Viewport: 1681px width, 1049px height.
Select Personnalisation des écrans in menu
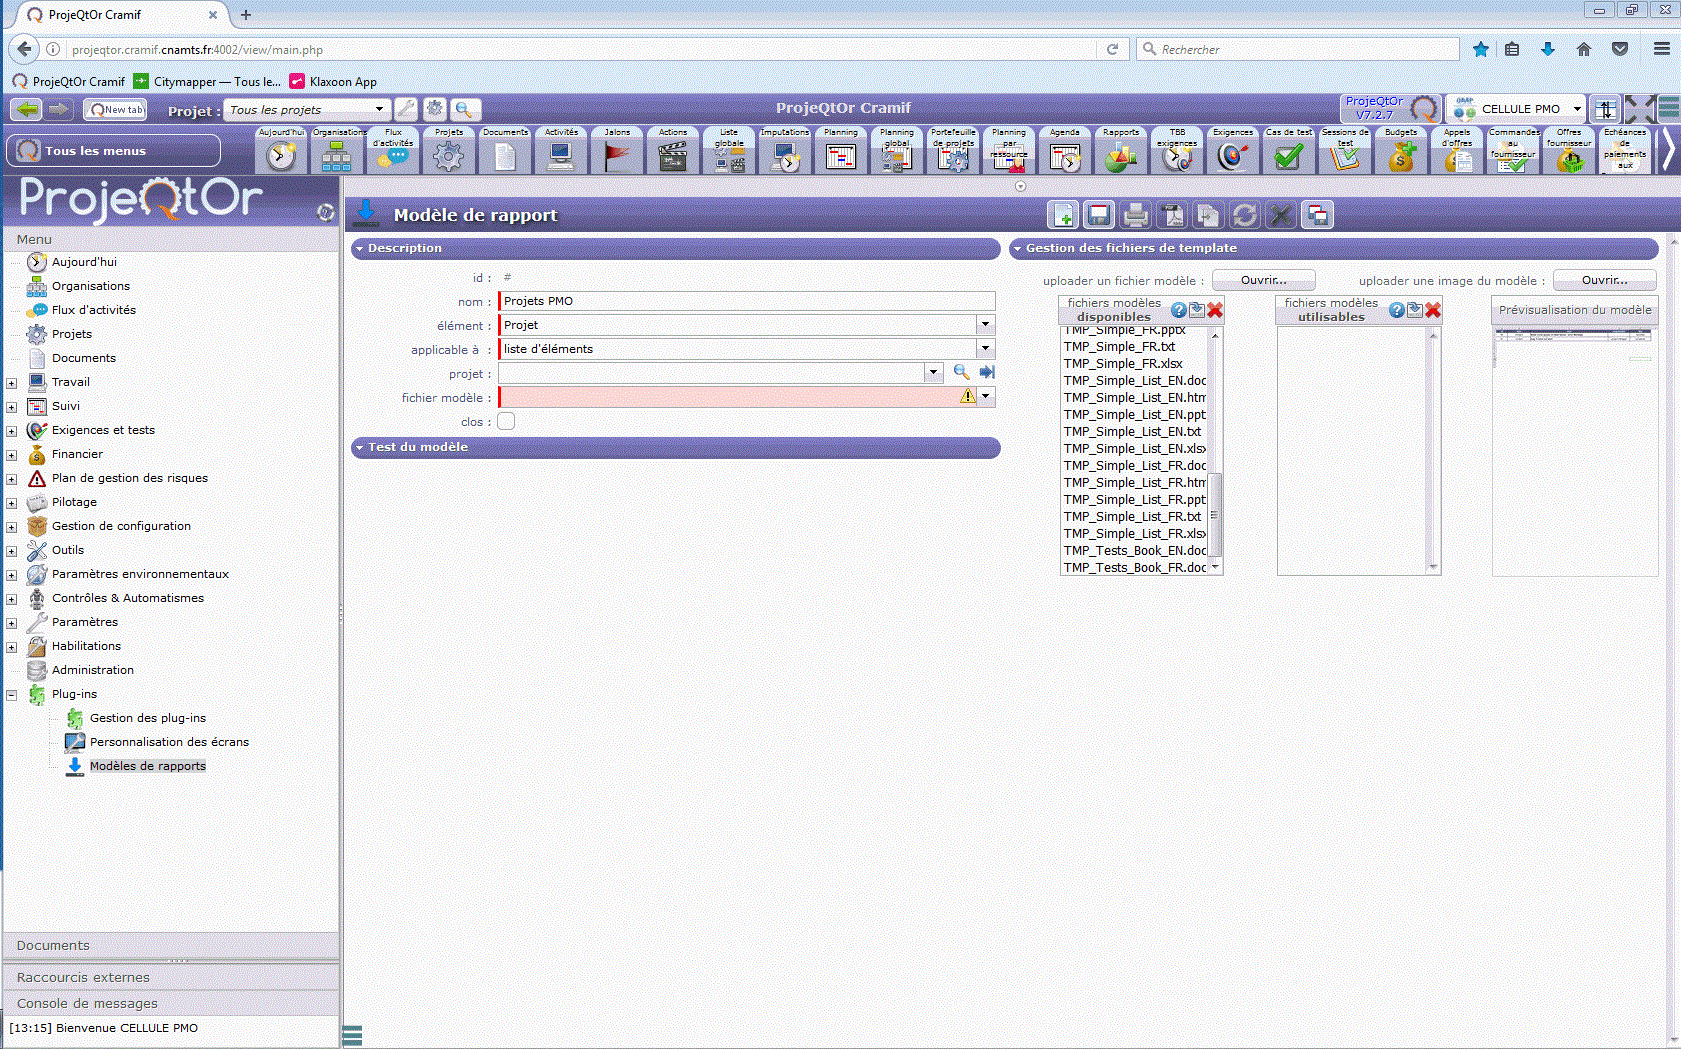pyautogui.click(x=169, y=742)
